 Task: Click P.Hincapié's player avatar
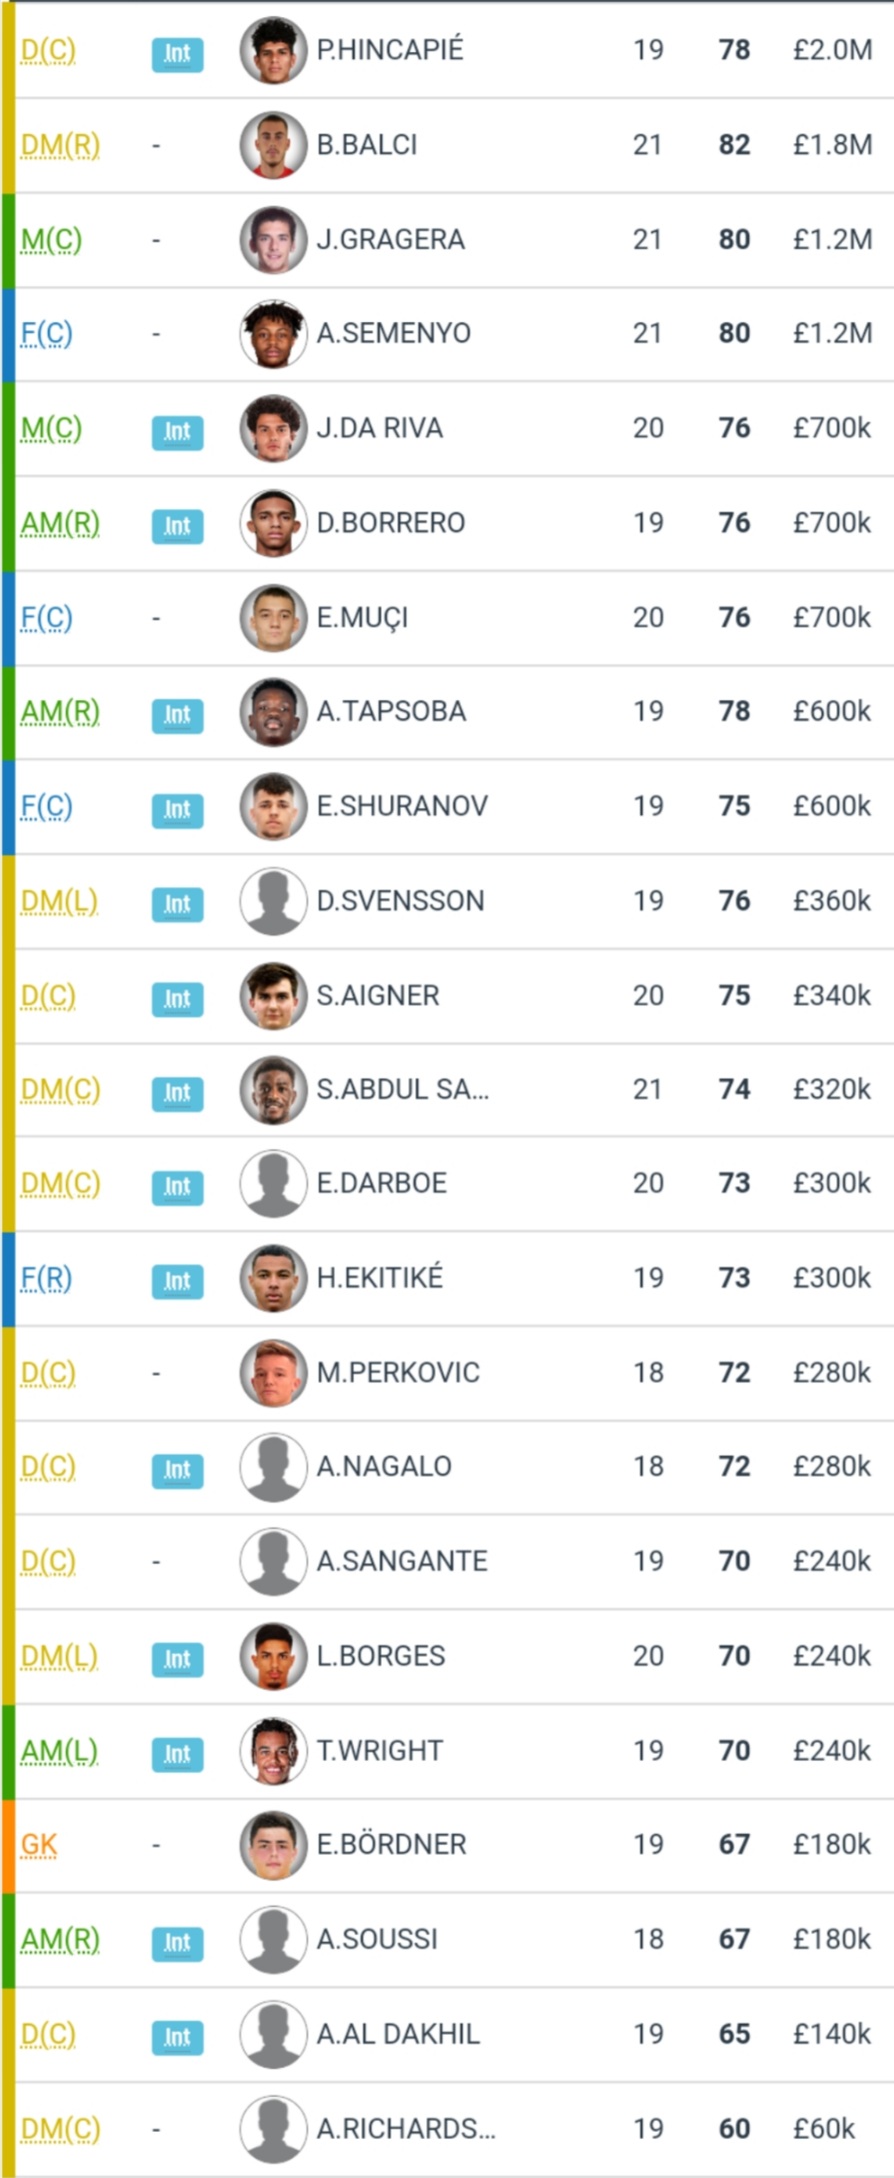click(273, 50)
